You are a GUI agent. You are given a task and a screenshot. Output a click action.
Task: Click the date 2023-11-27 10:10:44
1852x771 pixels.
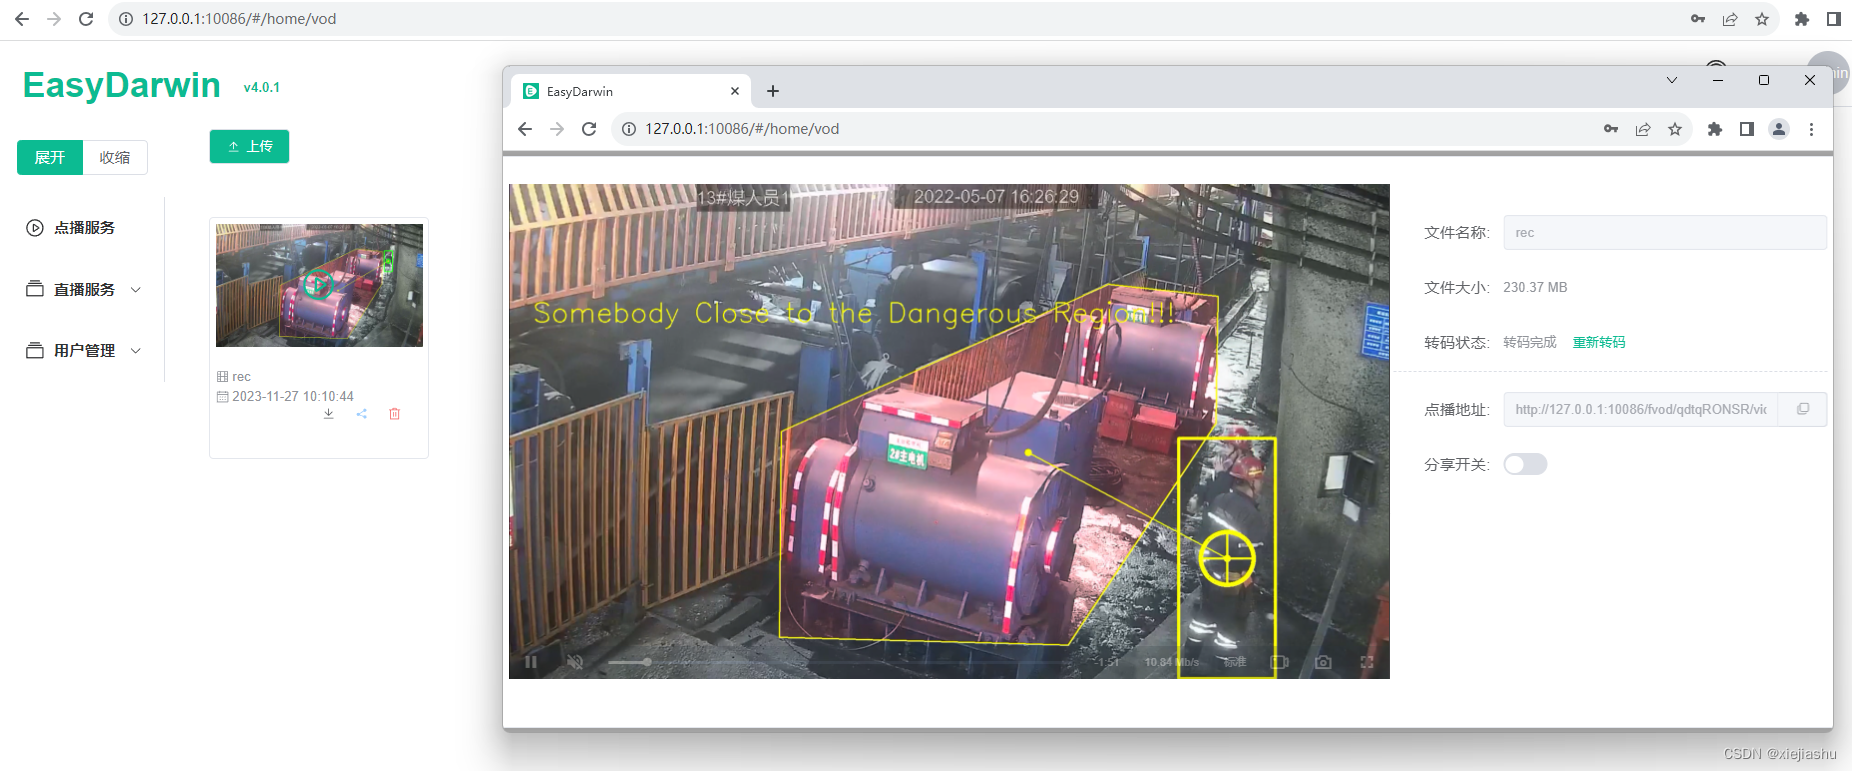point(293,397)
